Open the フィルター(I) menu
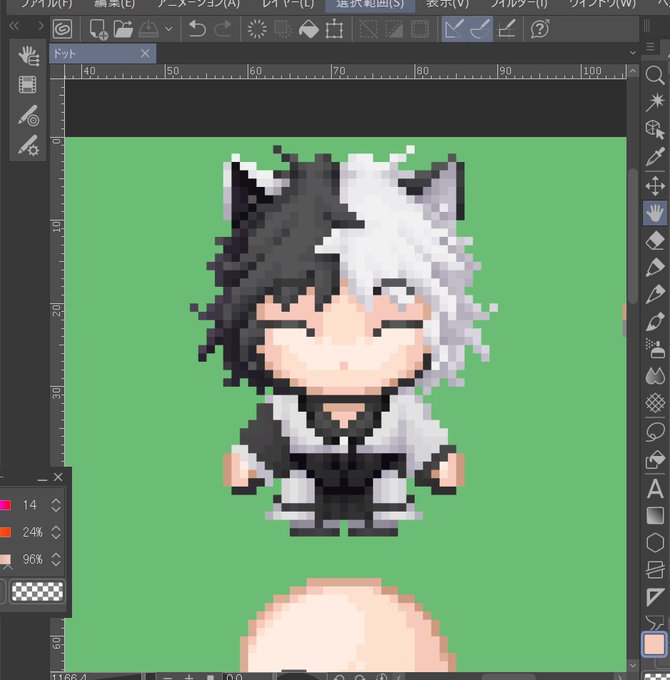Image resolution: width=670 pixels, height=680 pixels. click(x=519, y=4)
